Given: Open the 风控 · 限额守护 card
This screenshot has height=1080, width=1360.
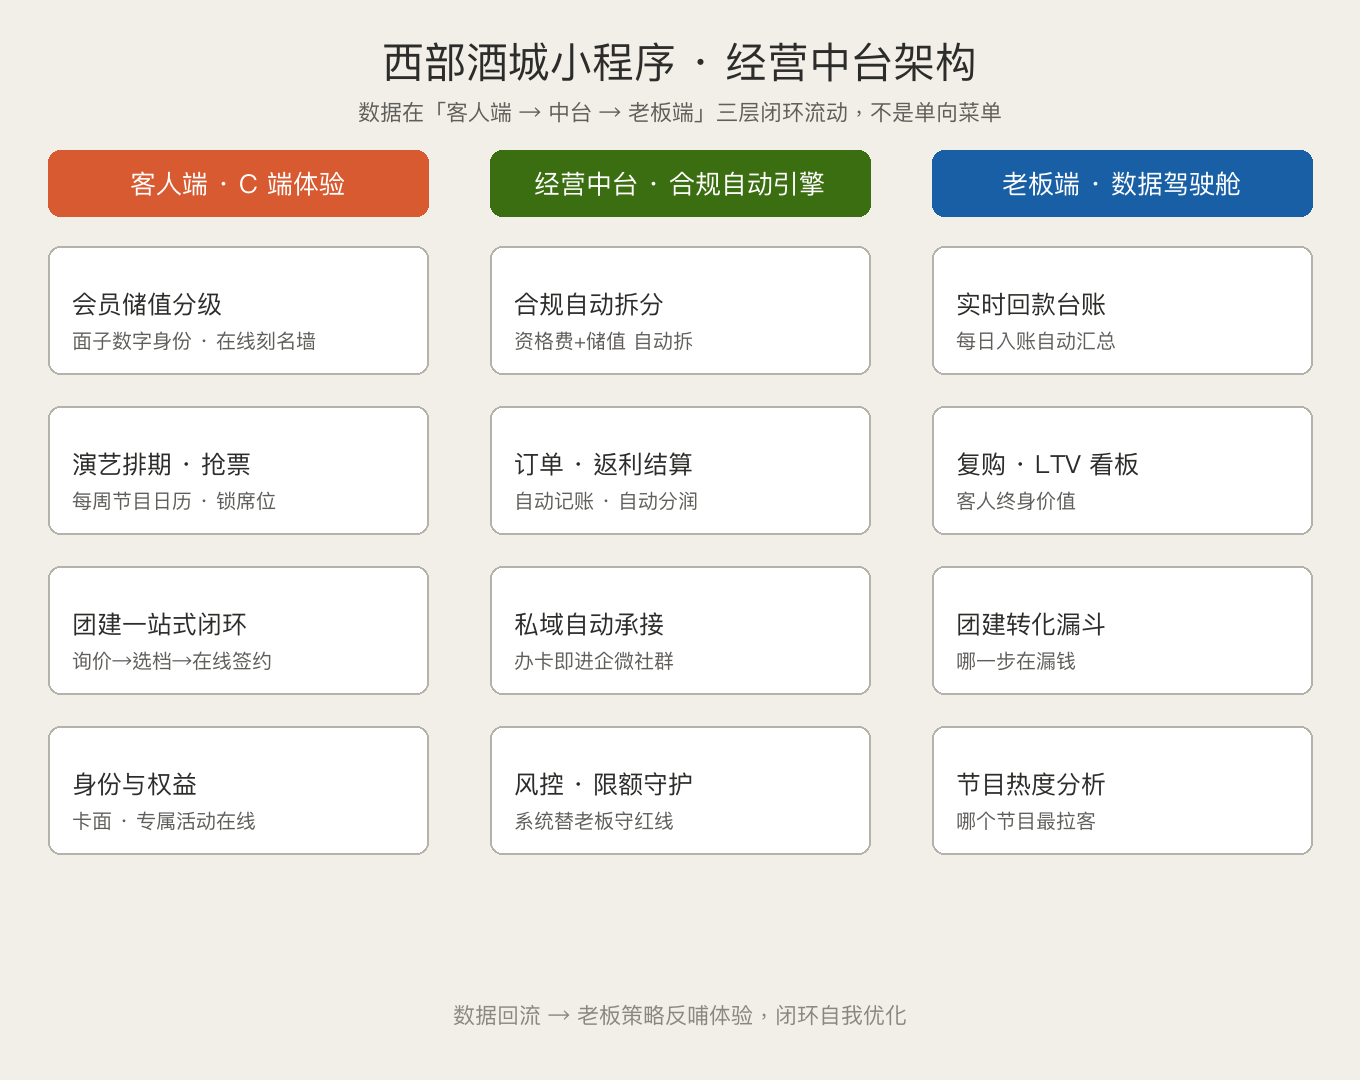Looking at the screenshot, I should coord(680,791).
